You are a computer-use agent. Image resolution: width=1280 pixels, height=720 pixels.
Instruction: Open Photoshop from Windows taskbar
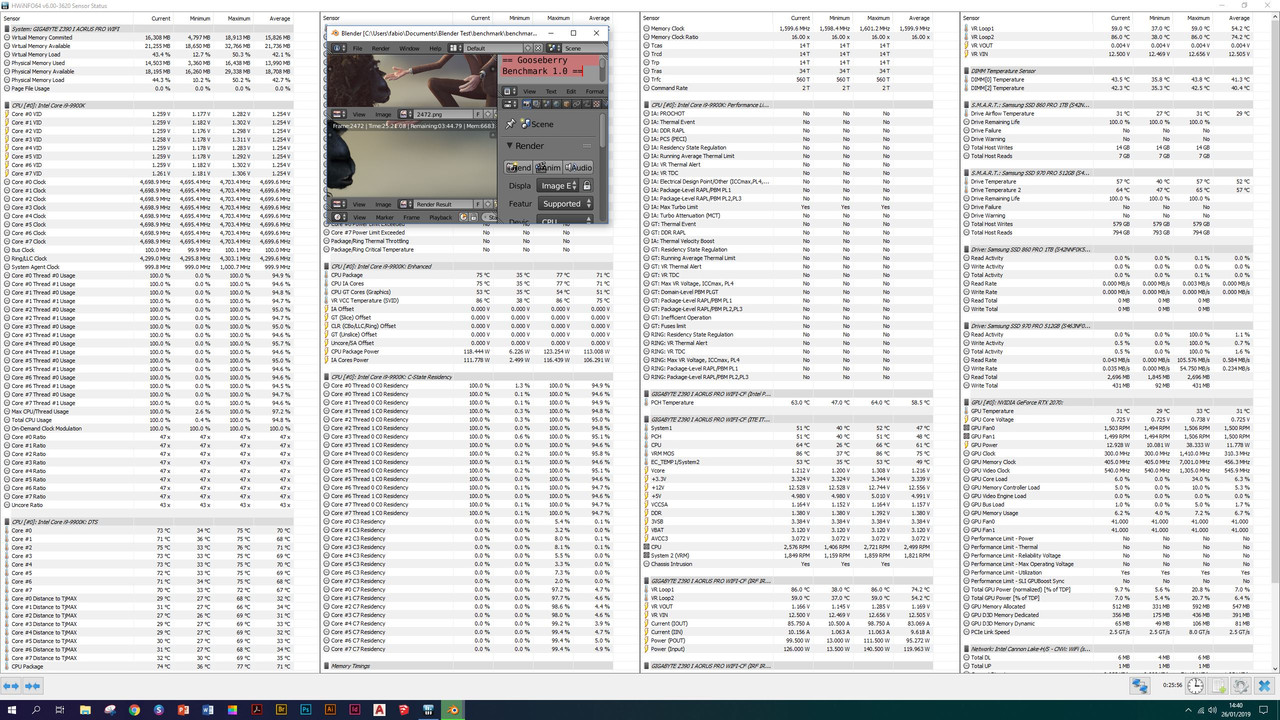(306, 710)
